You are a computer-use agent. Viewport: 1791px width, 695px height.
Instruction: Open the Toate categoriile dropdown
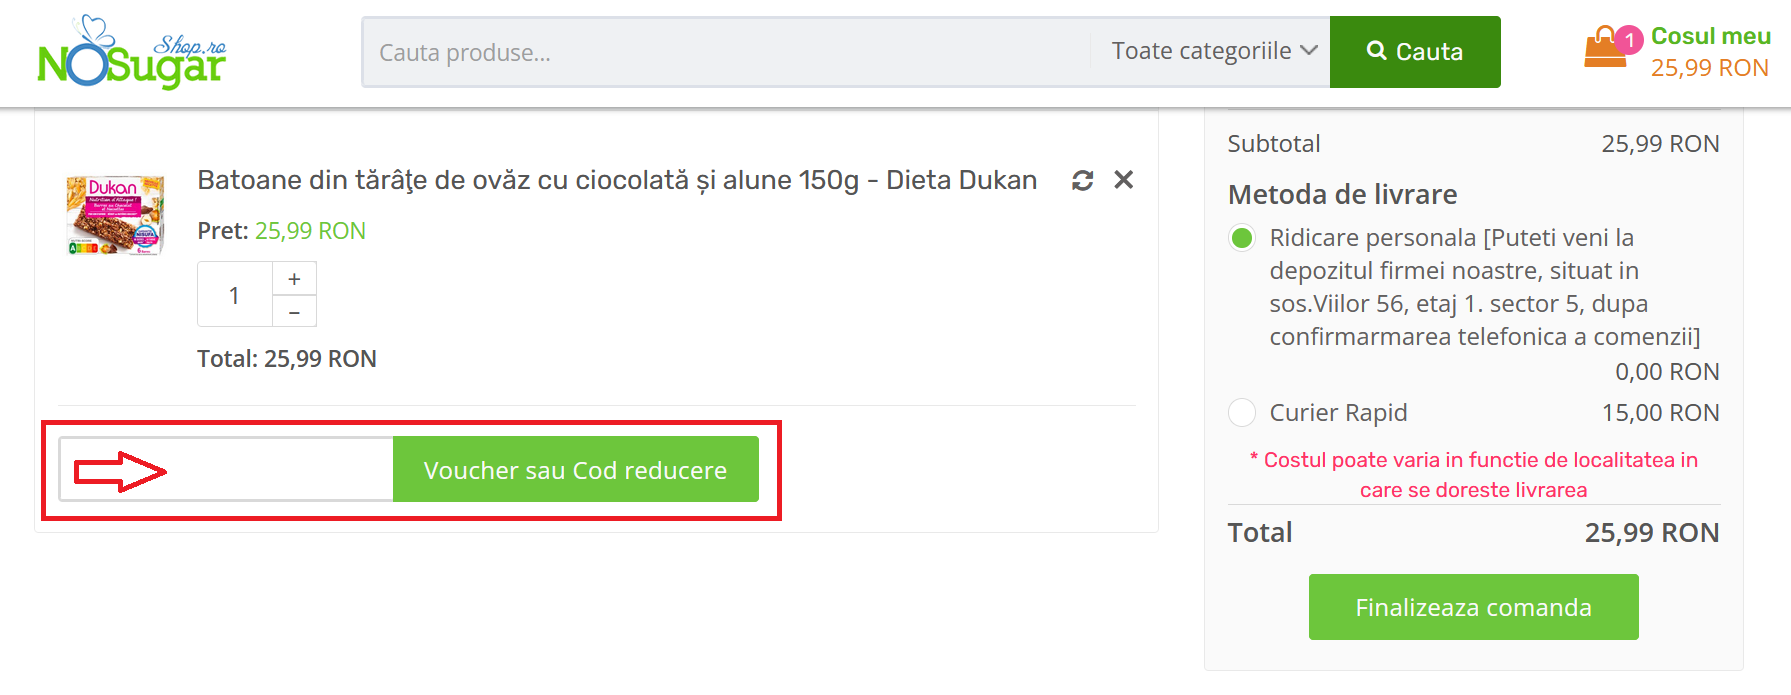tap(1201, 52)
